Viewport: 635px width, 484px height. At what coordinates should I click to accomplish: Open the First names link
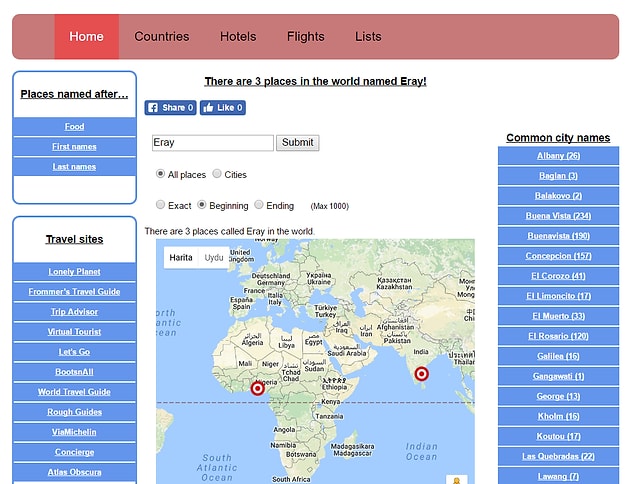tap(75, 147)
